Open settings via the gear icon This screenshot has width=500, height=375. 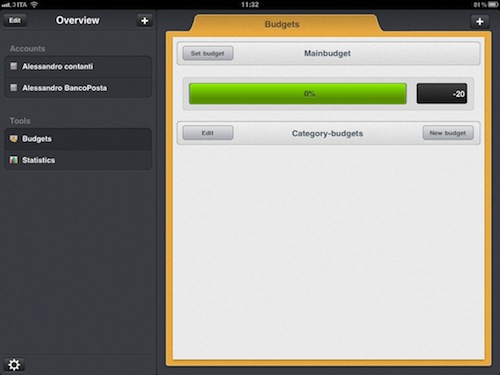(14, 365)
